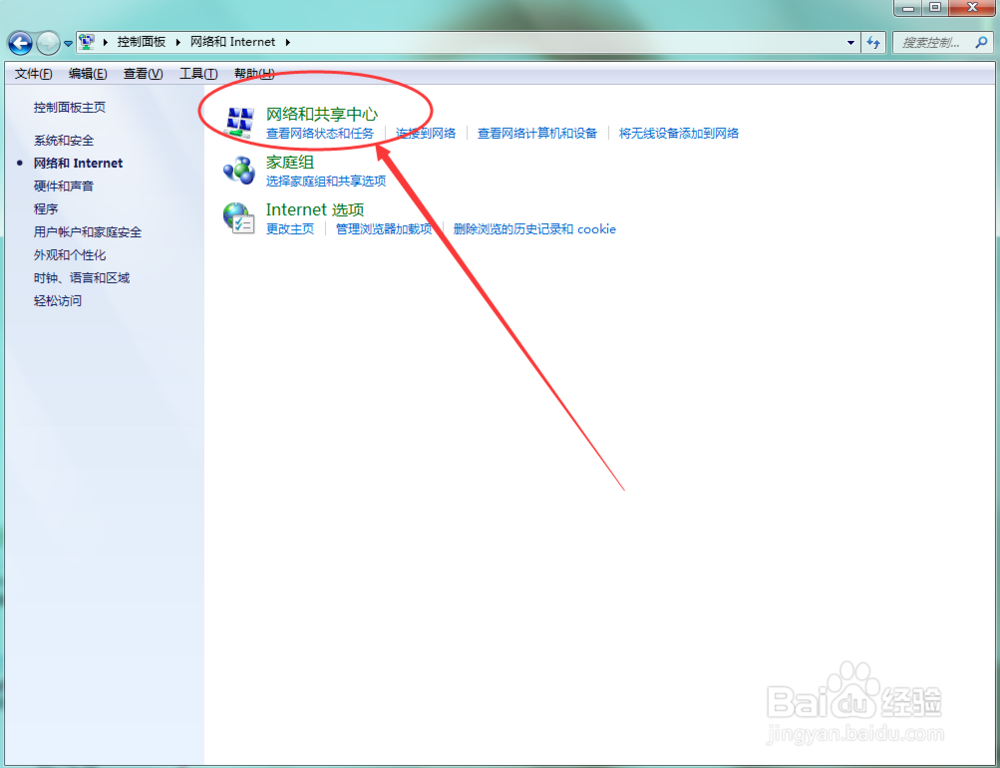This screenshot has width=1000, height=768.
Task: Click the 网络和 Internet breadcrumb
Action: (232, 42)
